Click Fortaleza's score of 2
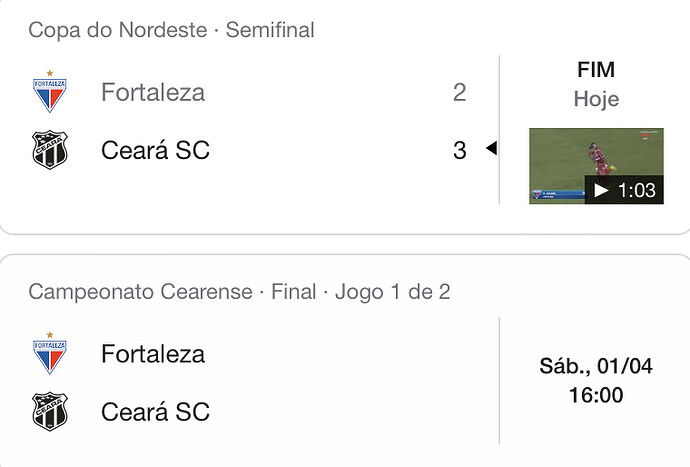This screenshot has height=467, width=690. coord(459,92)
